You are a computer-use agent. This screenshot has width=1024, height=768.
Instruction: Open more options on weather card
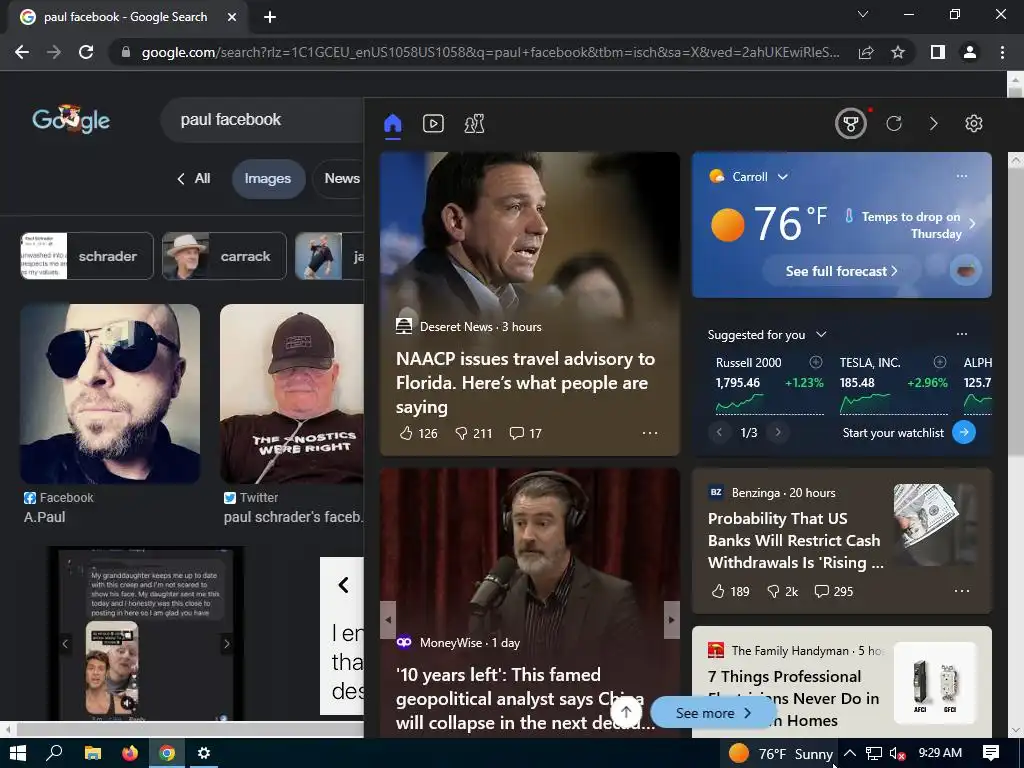[962, 176]
